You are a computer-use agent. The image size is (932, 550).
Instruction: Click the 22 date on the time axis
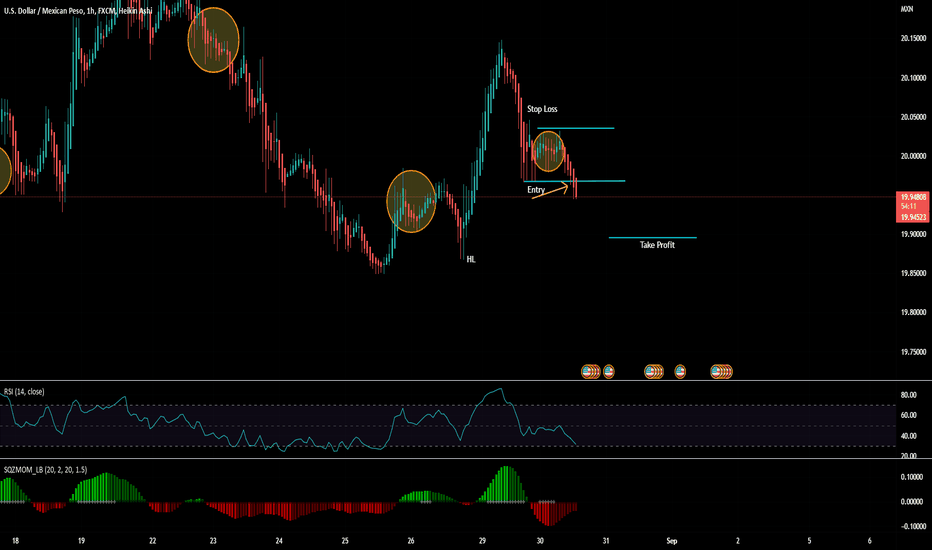[x=152, y=540]
